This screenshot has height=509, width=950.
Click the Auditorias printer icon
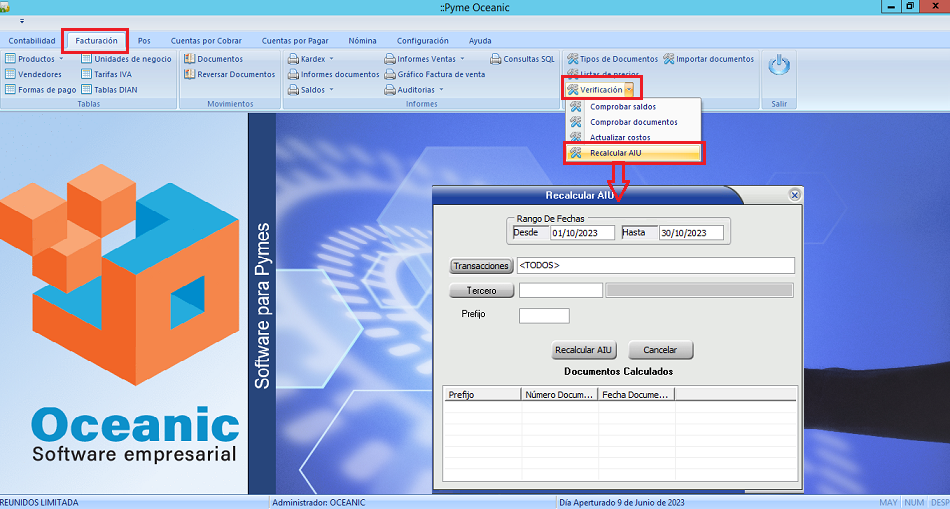click(390, 90)
